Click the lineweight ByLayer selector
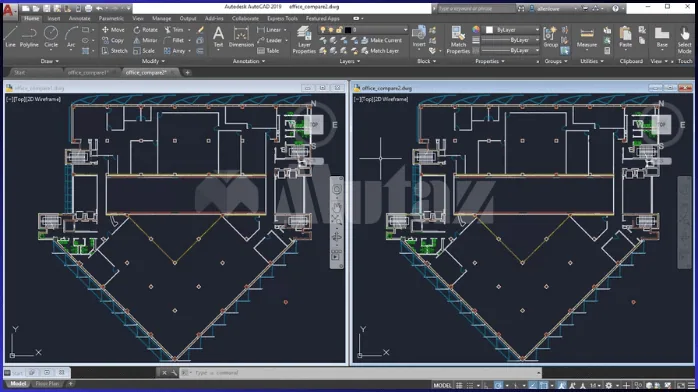The width and height of the screenshot is (698, 392). coord(510,40)
